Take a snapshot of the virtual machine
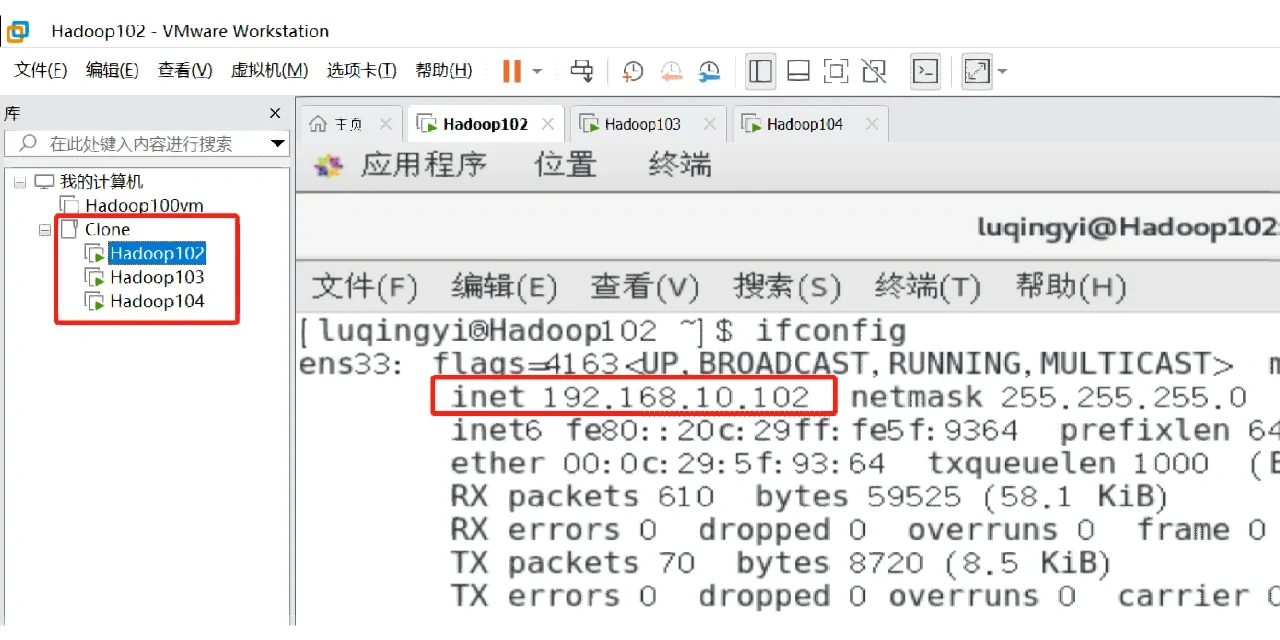Image resolution: width=1280 pixels, height=640 pixels. click(x=632, y=71)
